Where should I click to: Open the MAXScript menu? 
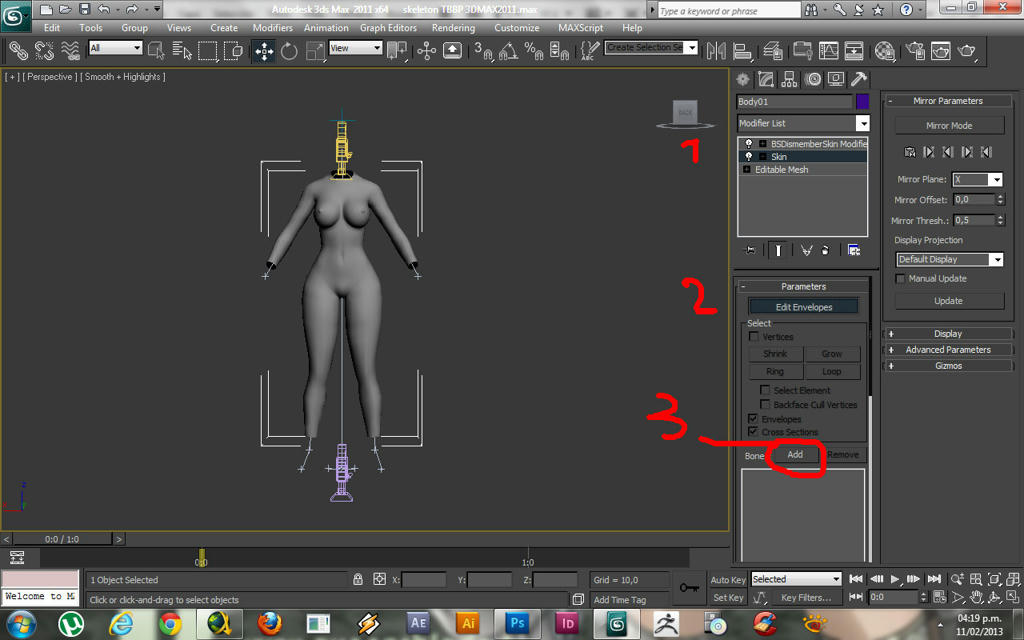tap(581, 27)
